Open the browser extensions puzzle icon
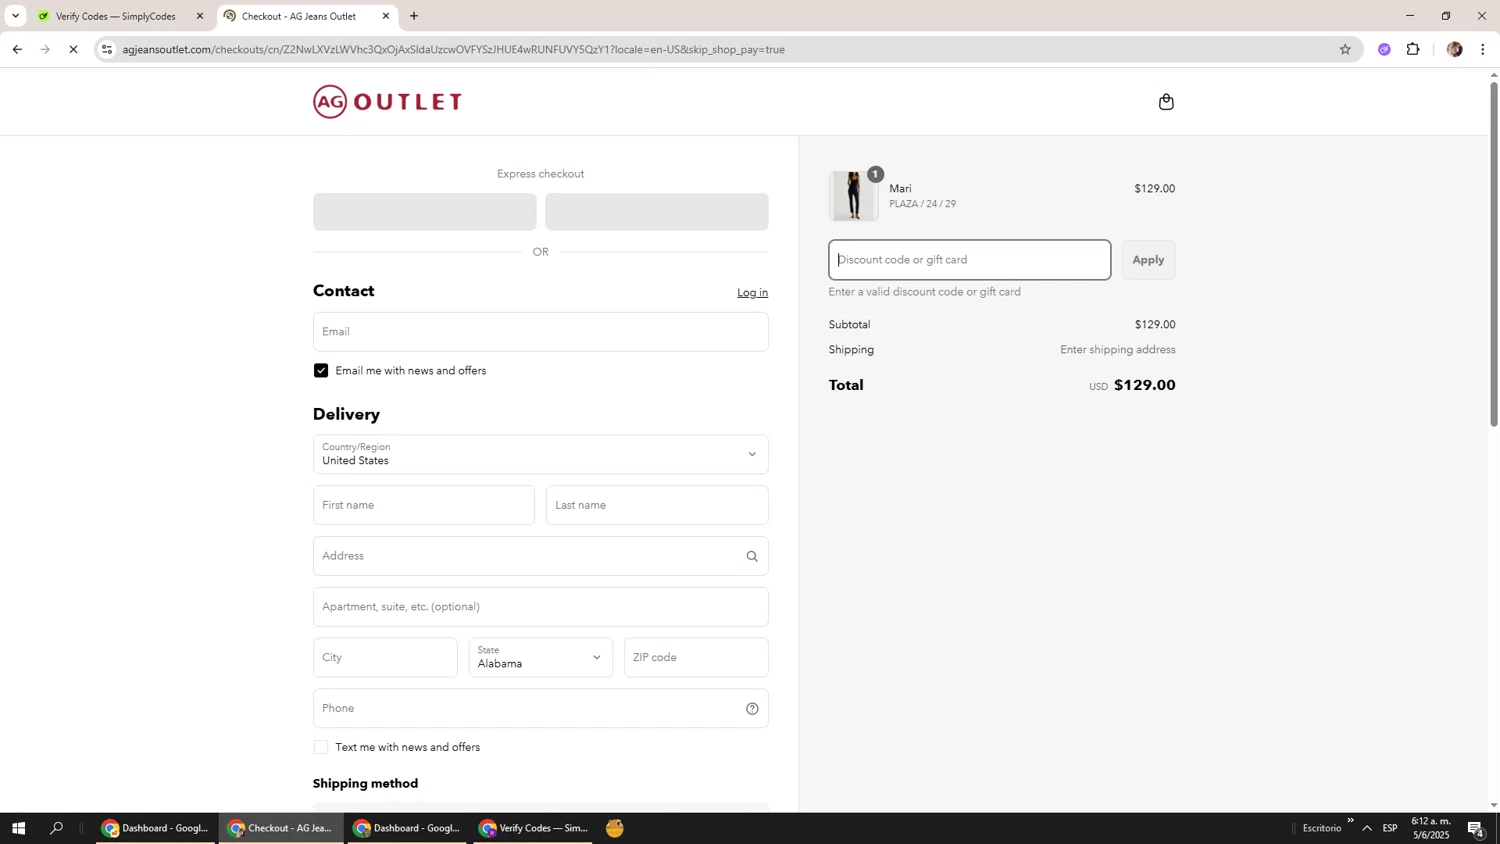The height and width of the screenshot is (844, 1500). [1413, 49]
